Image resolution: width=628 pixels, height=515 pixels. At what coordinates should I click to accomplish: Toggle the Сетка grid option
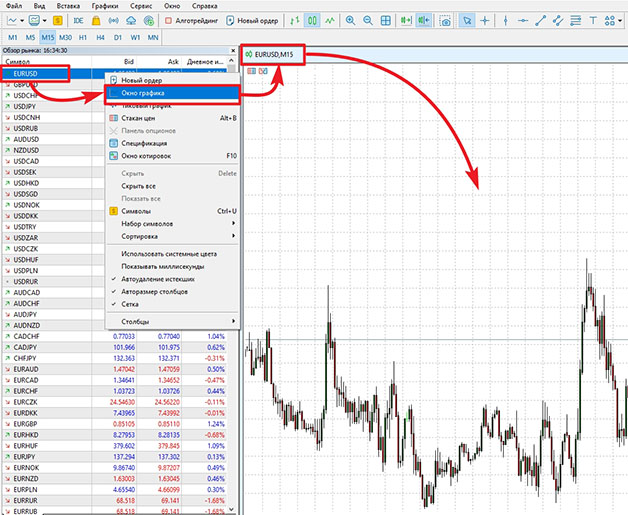tap(130, 303)
